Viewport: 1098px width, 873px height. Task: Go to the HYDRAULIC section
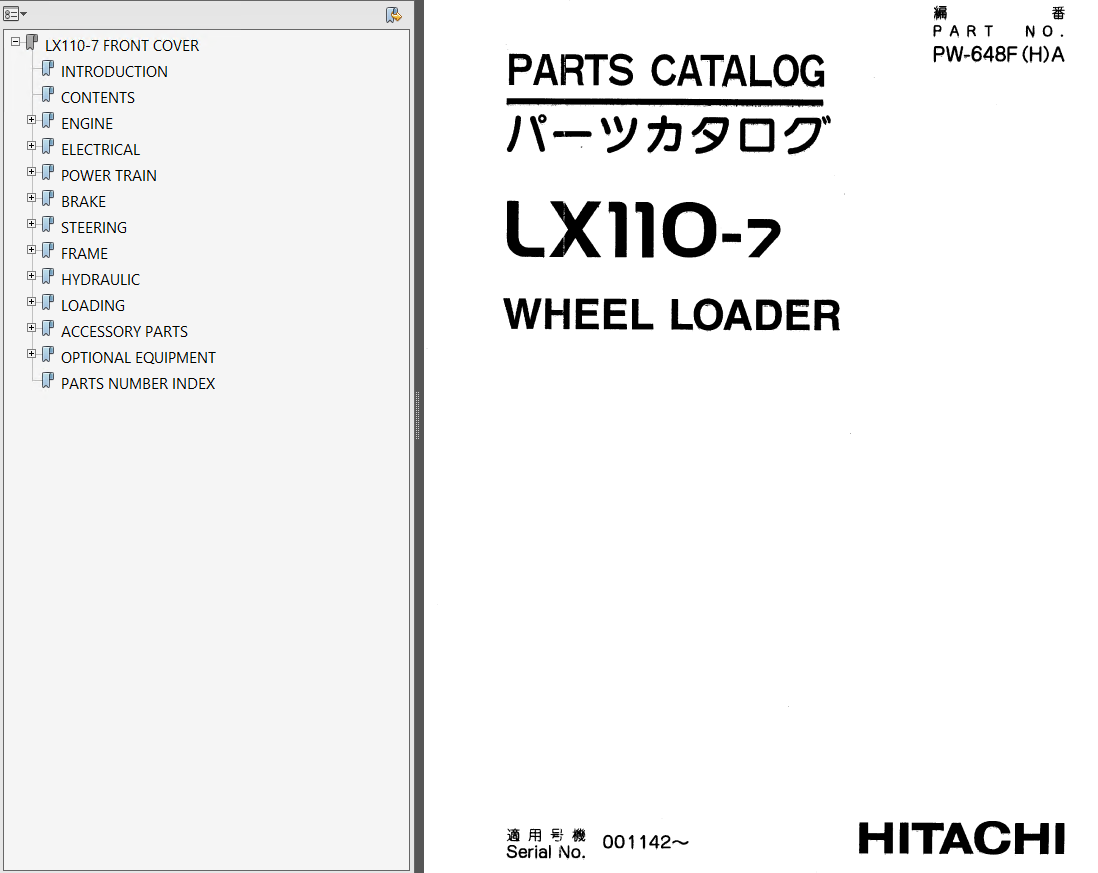[x=100, y=279]
